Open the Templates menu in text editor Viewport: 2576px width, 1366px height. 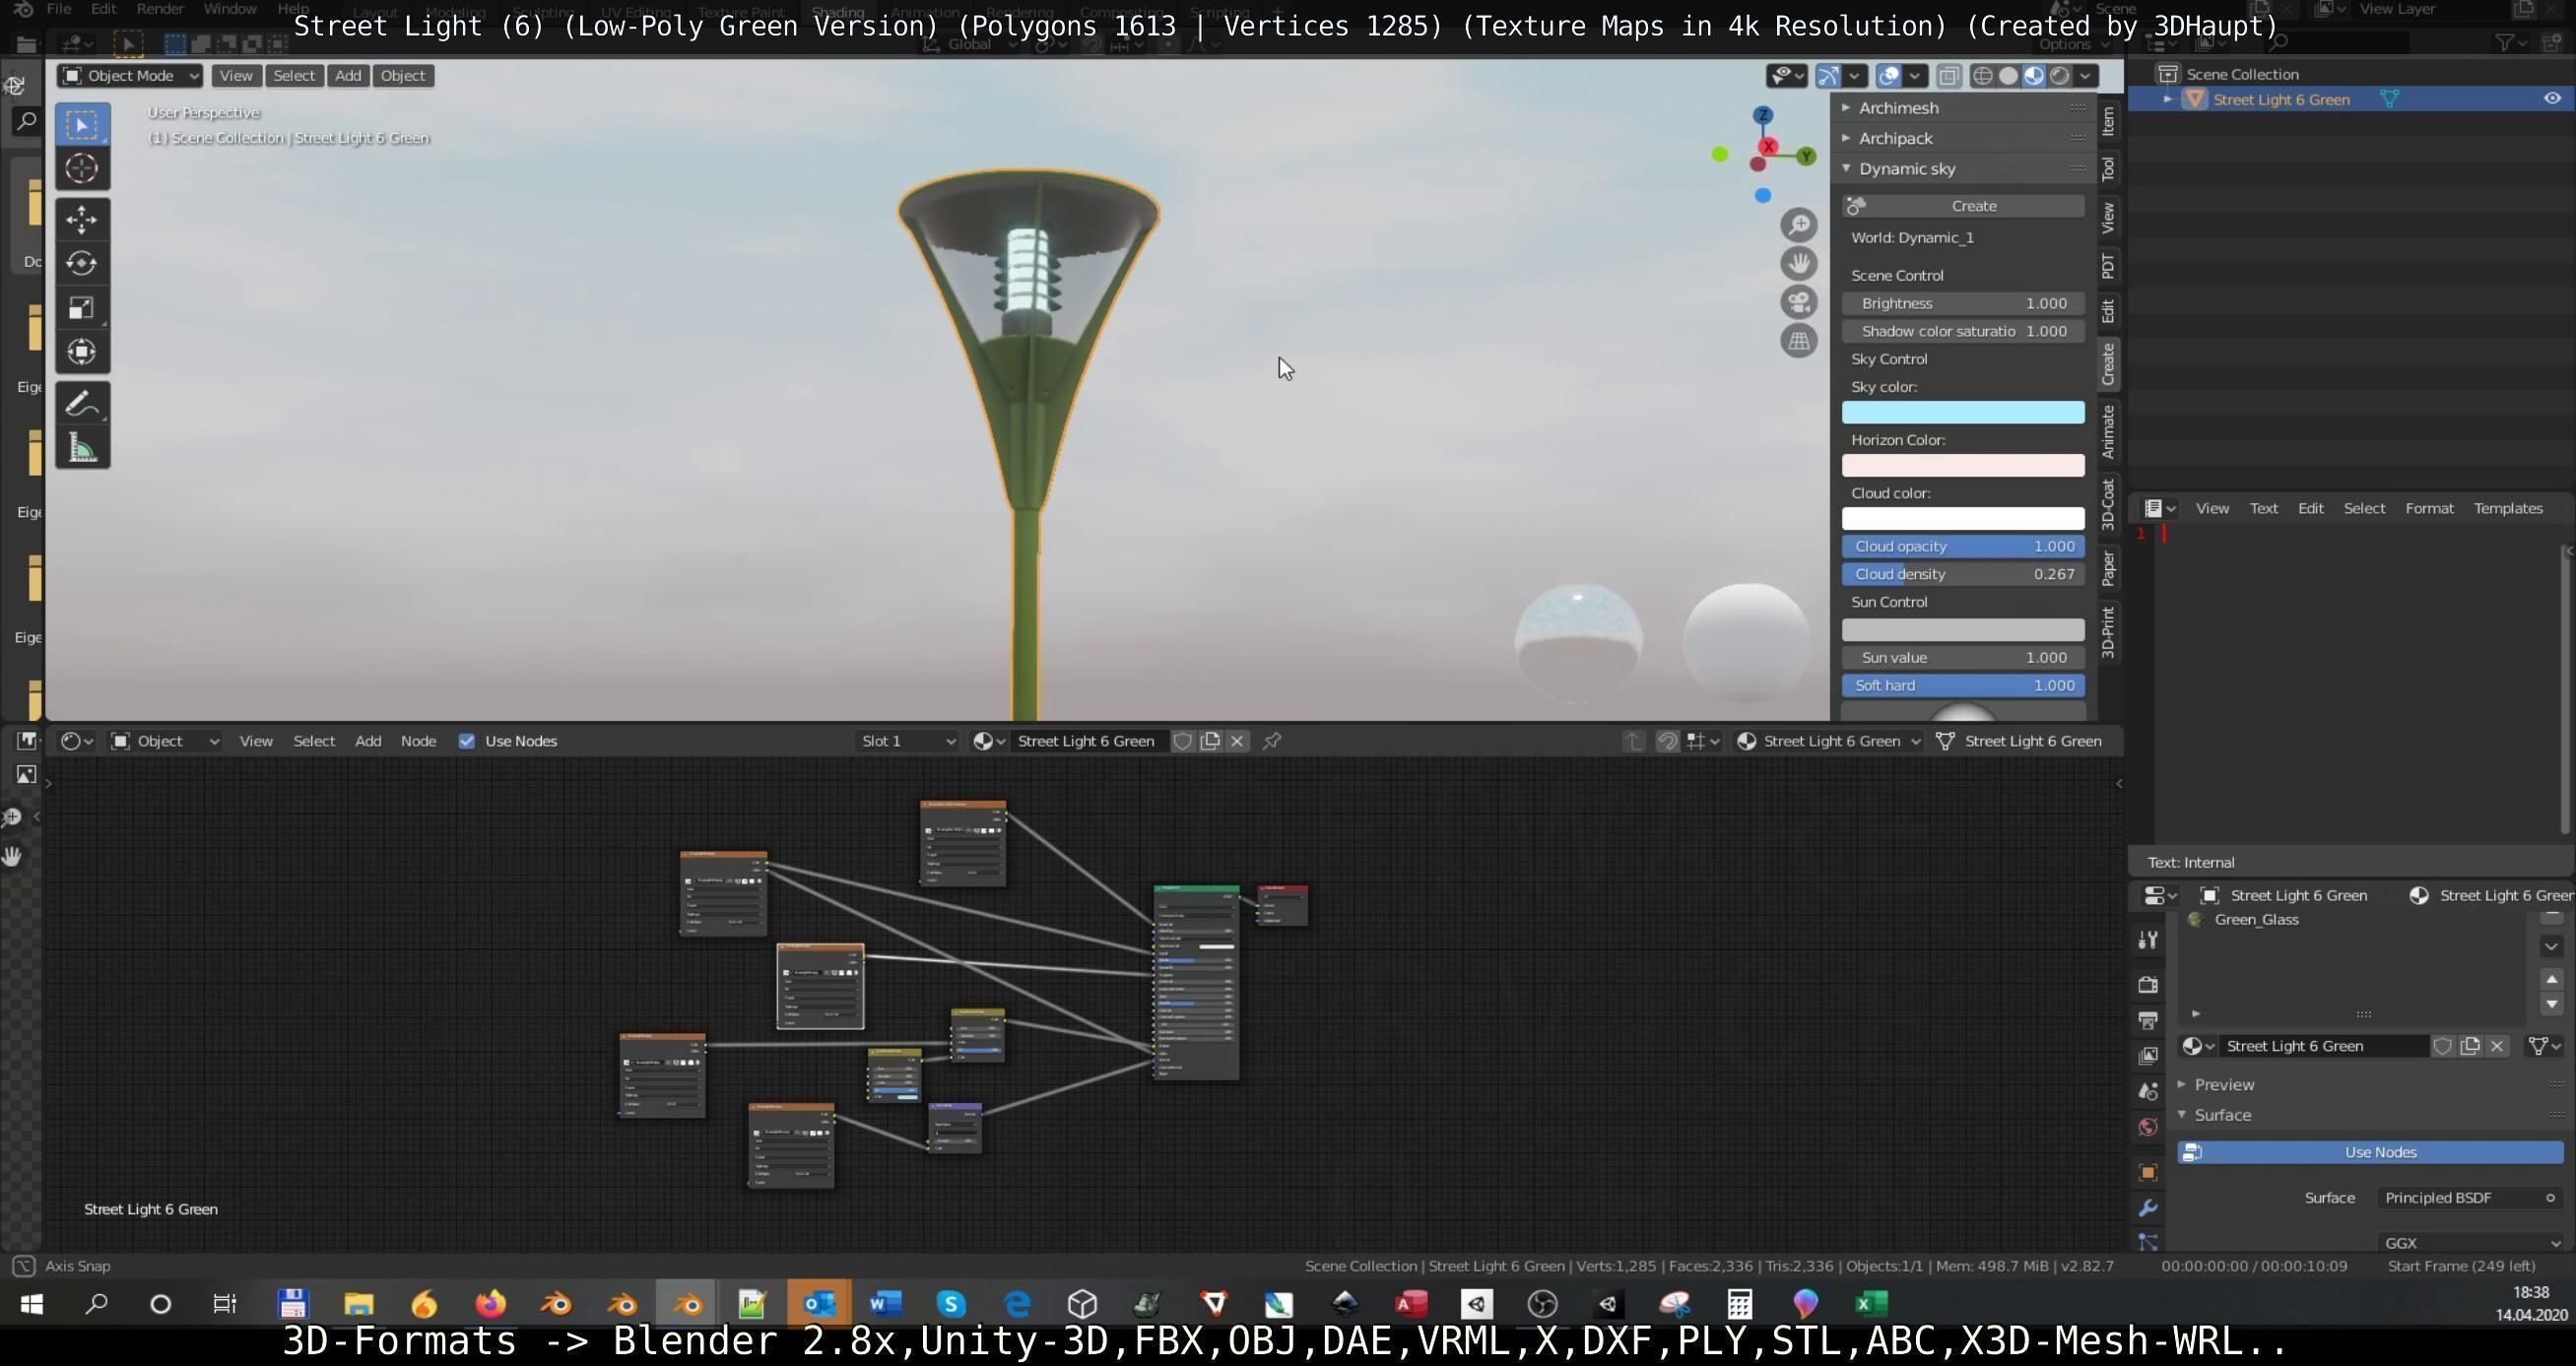pos(2507,508)
